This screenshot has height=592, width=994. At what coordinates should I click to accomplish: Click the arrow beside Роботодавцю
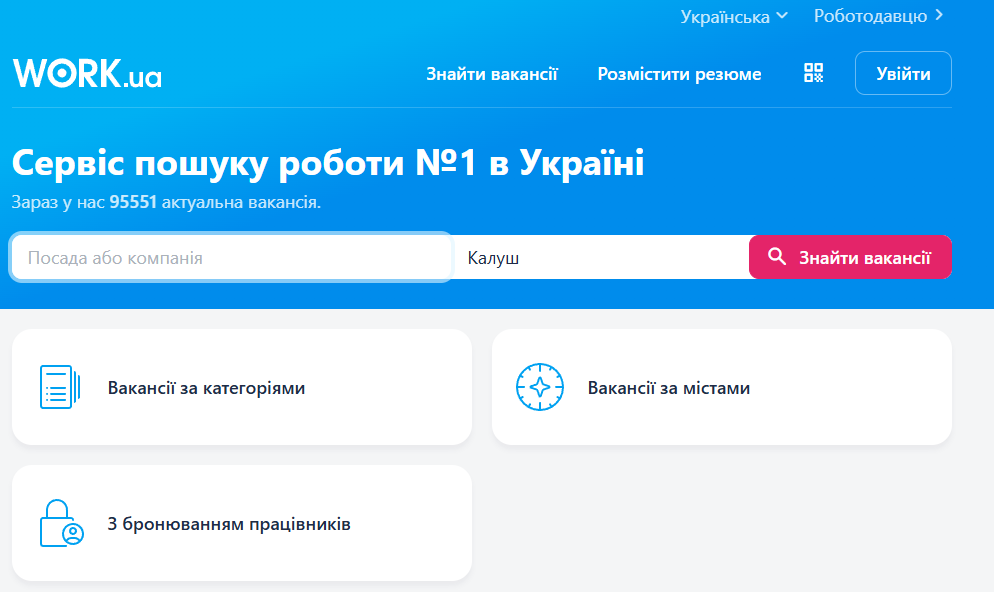click(x=939, y=15)
